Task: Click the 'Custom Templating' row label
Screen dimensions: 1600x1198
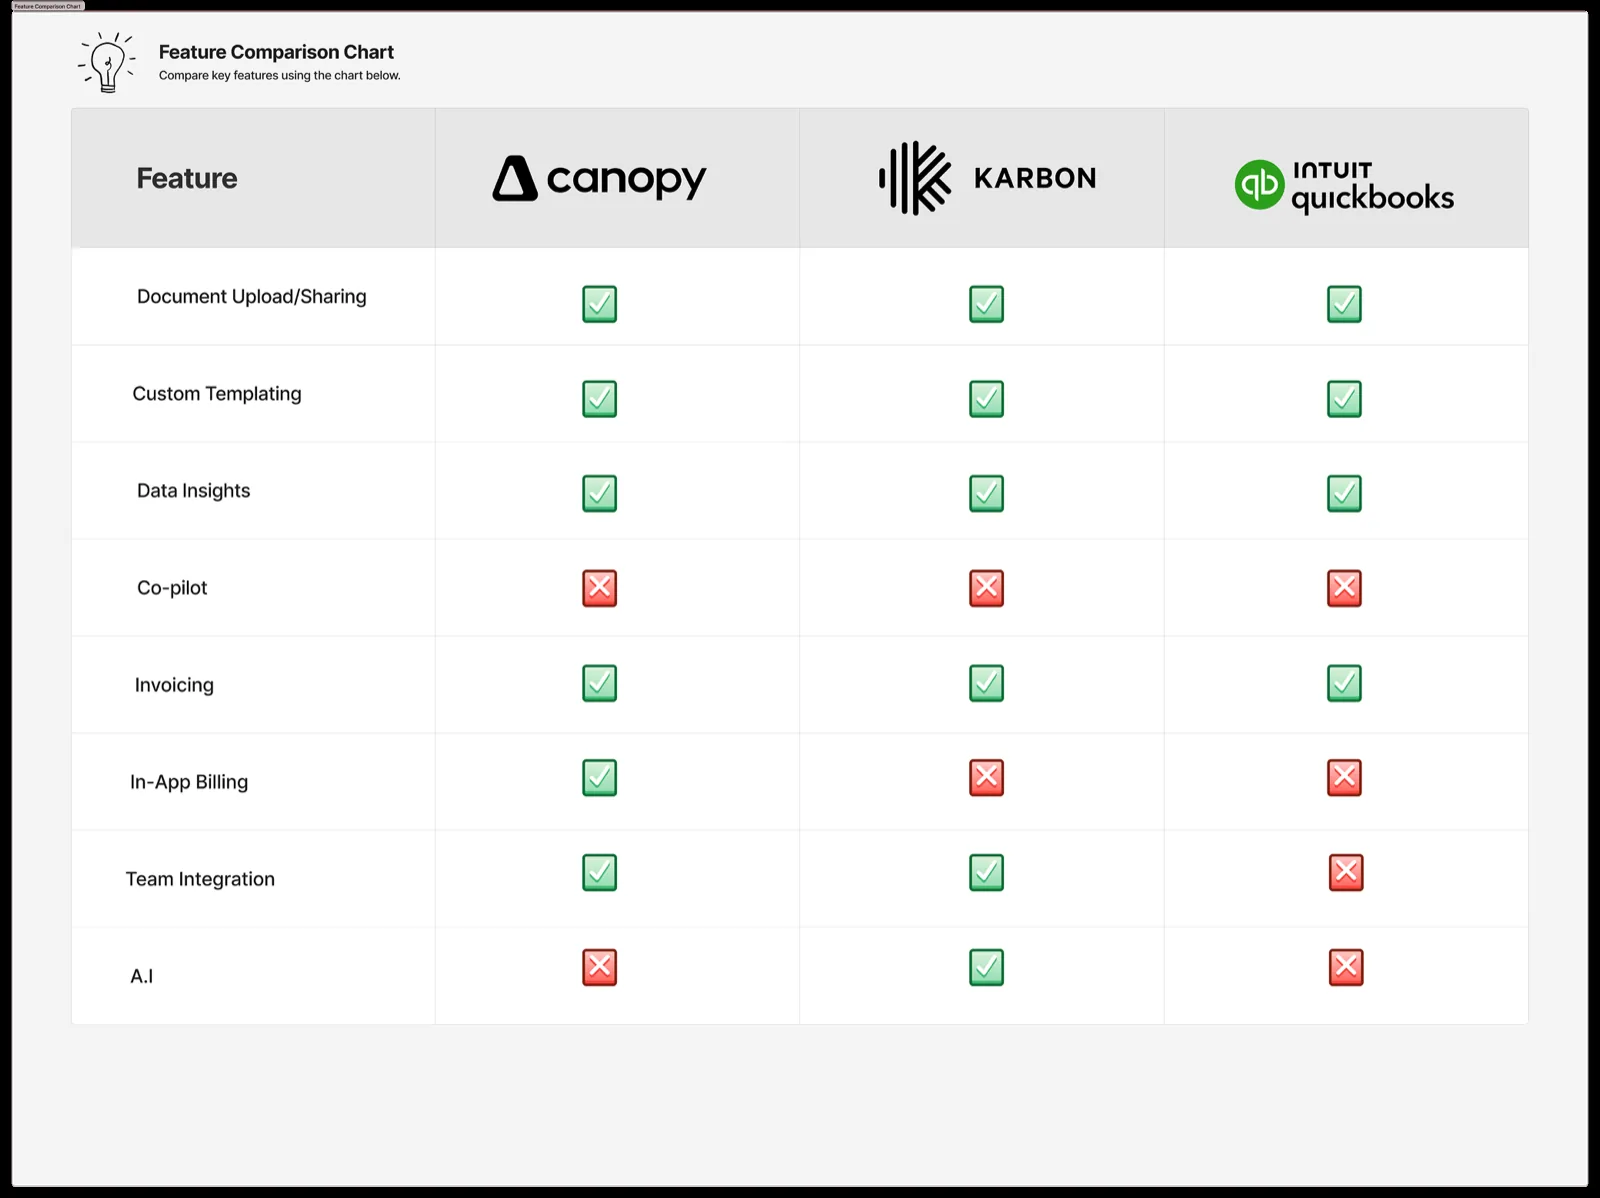Action: point(217,394)
